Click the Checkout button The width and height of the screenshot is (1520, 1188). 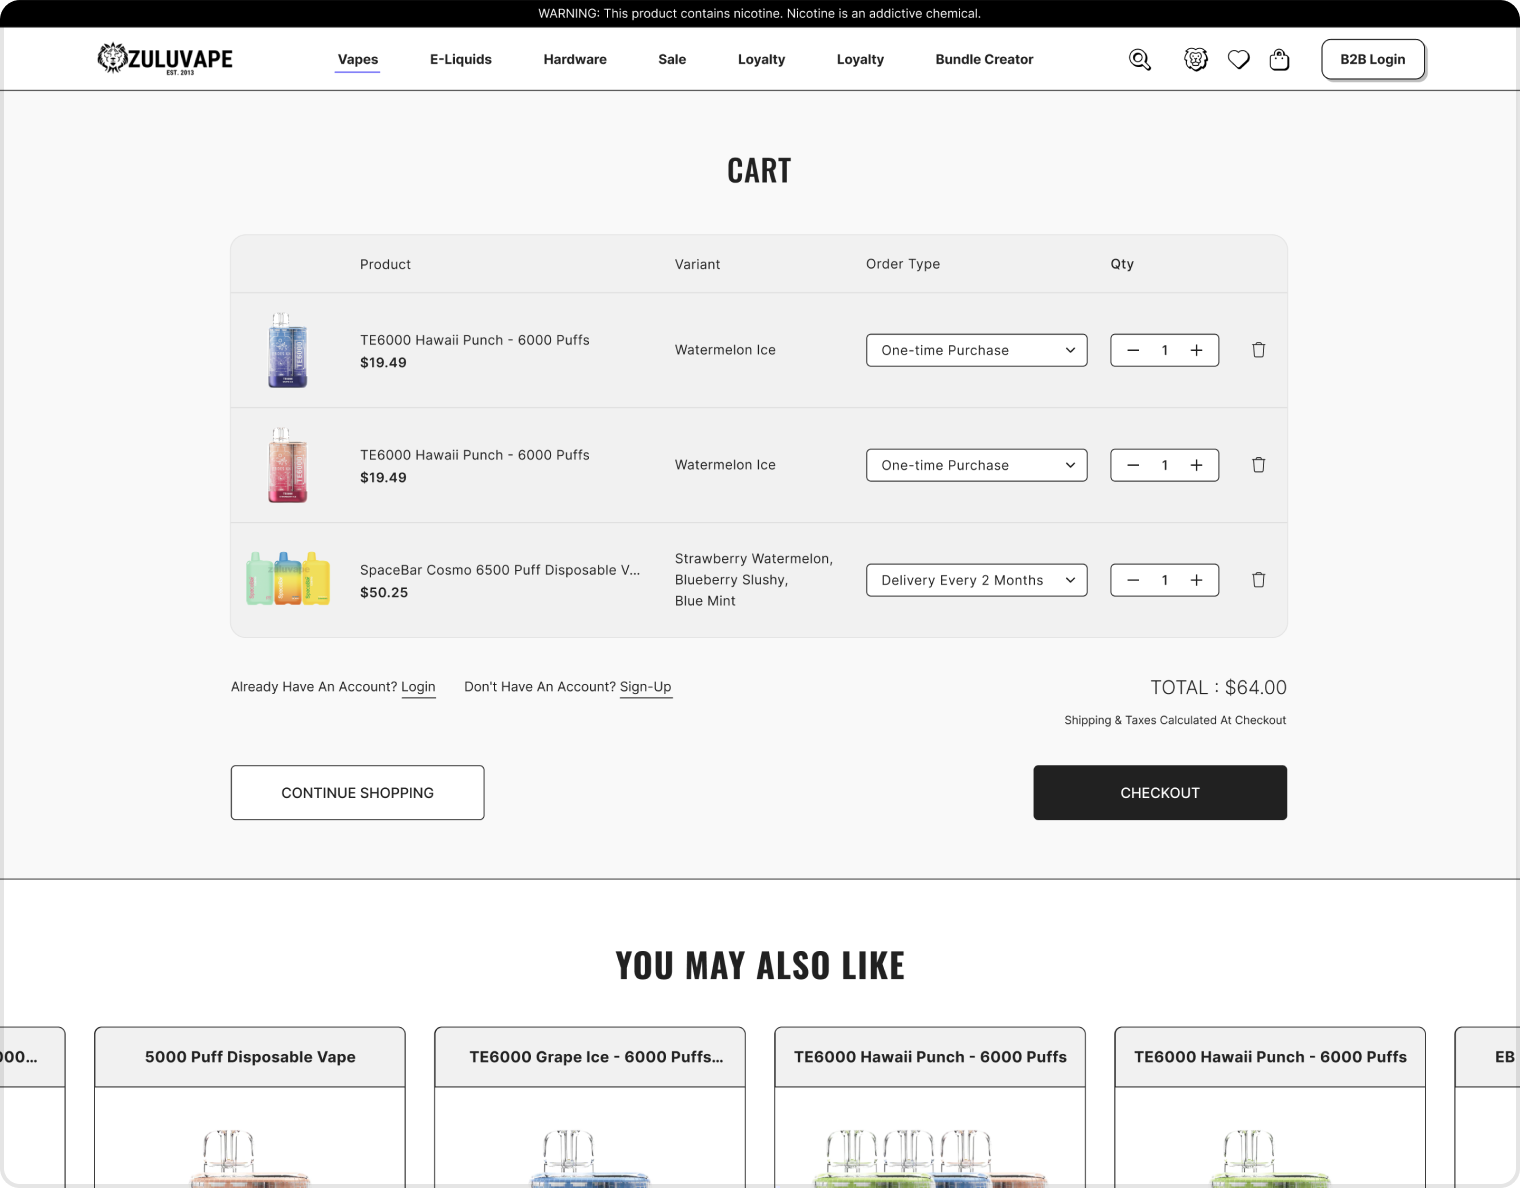pyautogui.click(x=1160, y=793)
